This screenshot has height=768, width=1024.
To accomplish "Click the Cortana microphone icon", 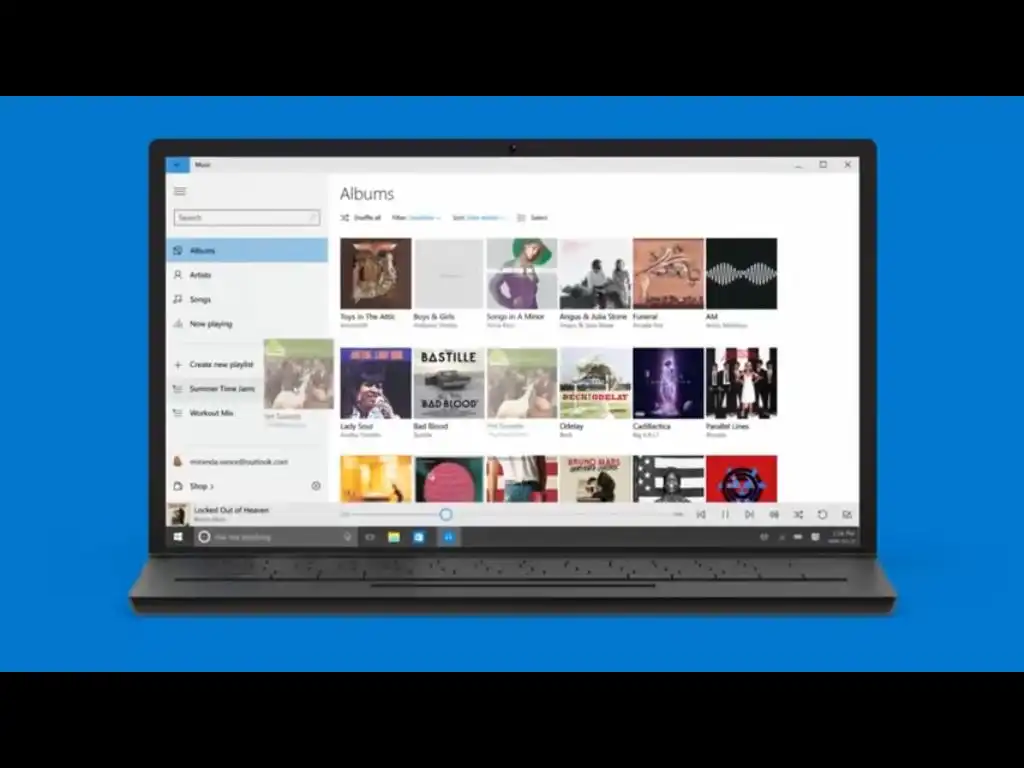I will [347, 537].
